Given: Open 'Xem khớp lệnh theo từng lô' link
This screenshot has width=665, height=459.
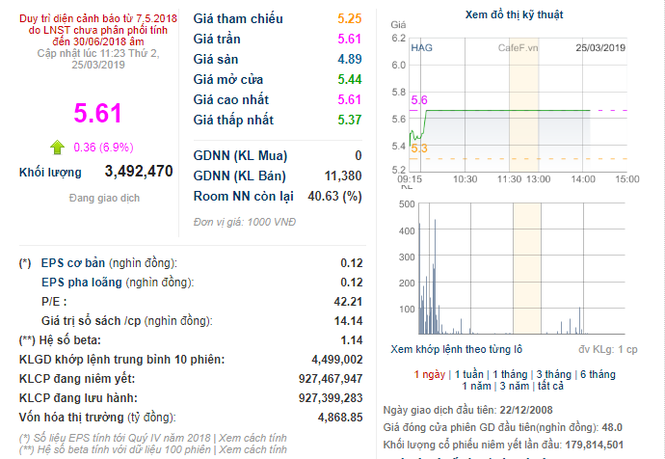Looking at the screenshot, I should pos(456,350).
